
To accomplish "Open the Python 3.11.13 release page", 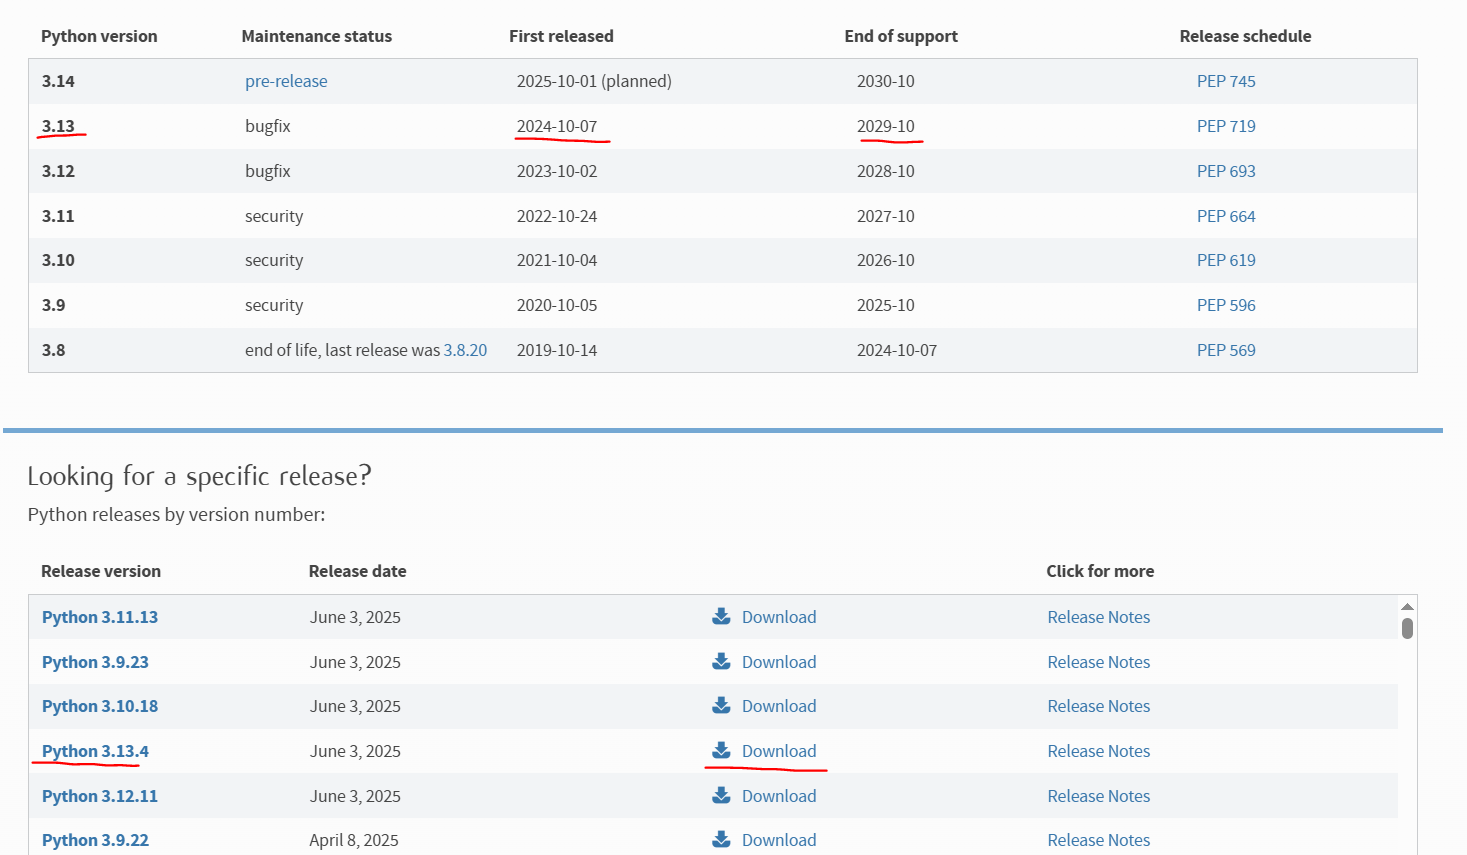I will point(100,617).
